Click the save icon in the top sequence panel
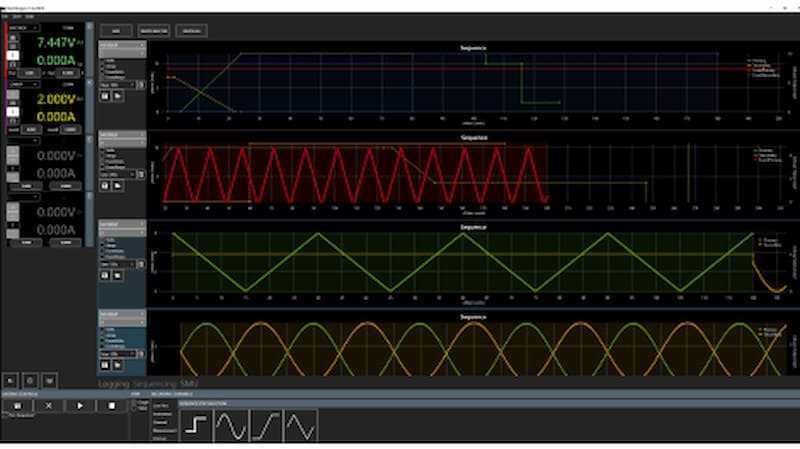 click(104, 98)
